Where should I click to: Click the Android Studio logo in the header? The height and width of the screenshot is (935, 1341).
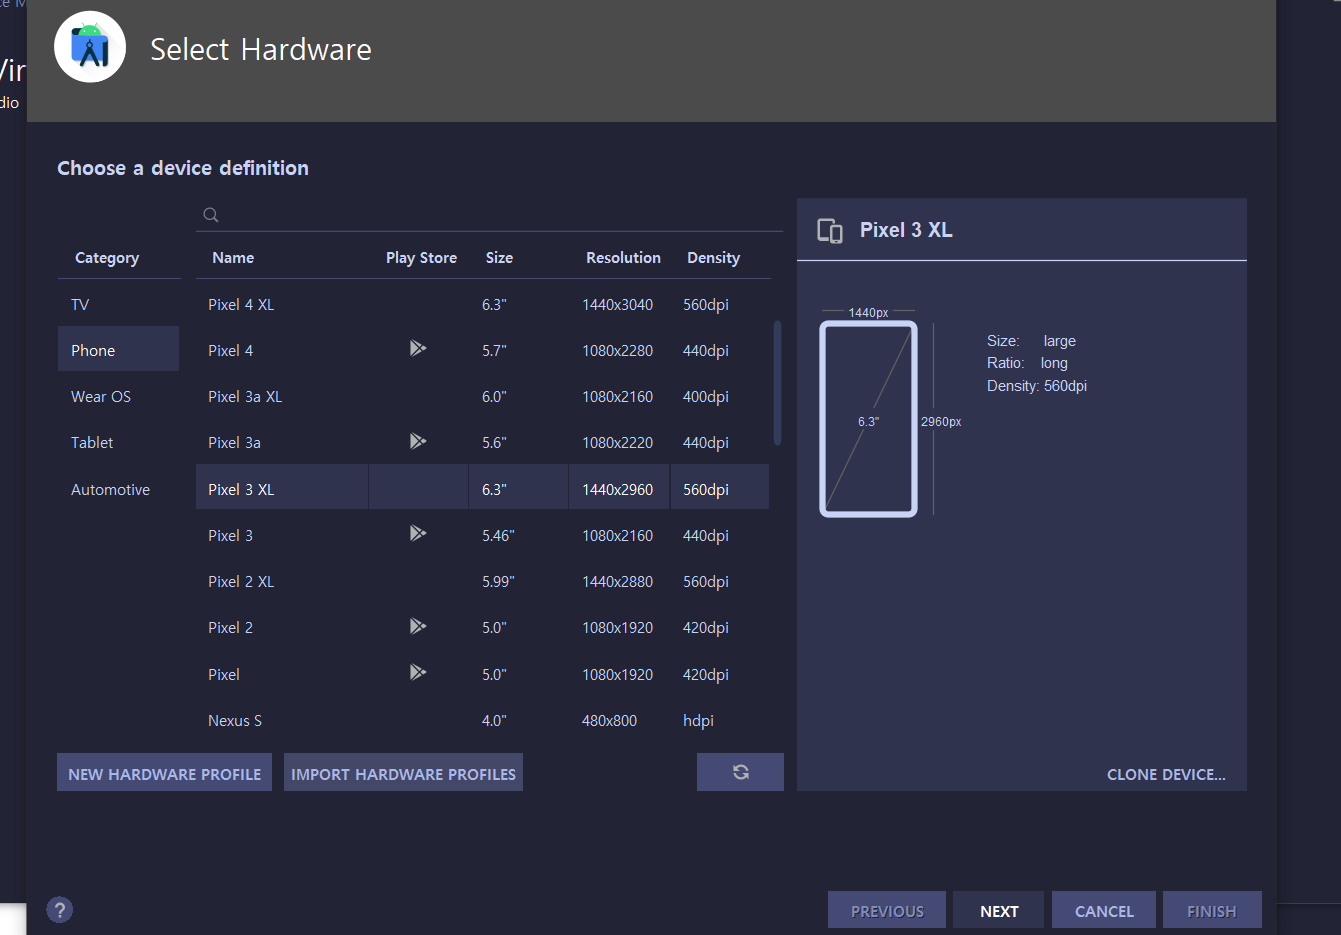coord(89,46)
